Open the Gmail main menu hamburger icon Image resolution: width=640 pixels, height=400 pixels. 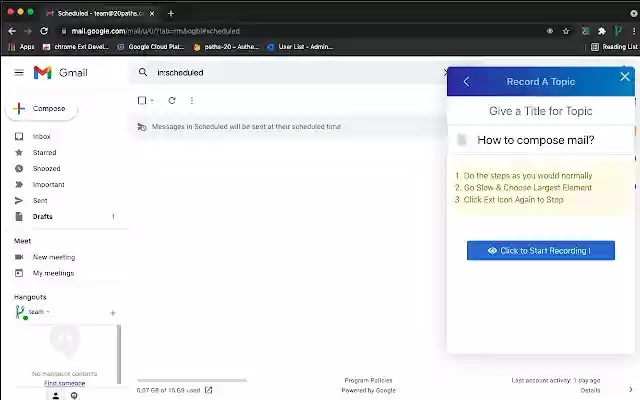pyautogui.click(x=19, y=73)
